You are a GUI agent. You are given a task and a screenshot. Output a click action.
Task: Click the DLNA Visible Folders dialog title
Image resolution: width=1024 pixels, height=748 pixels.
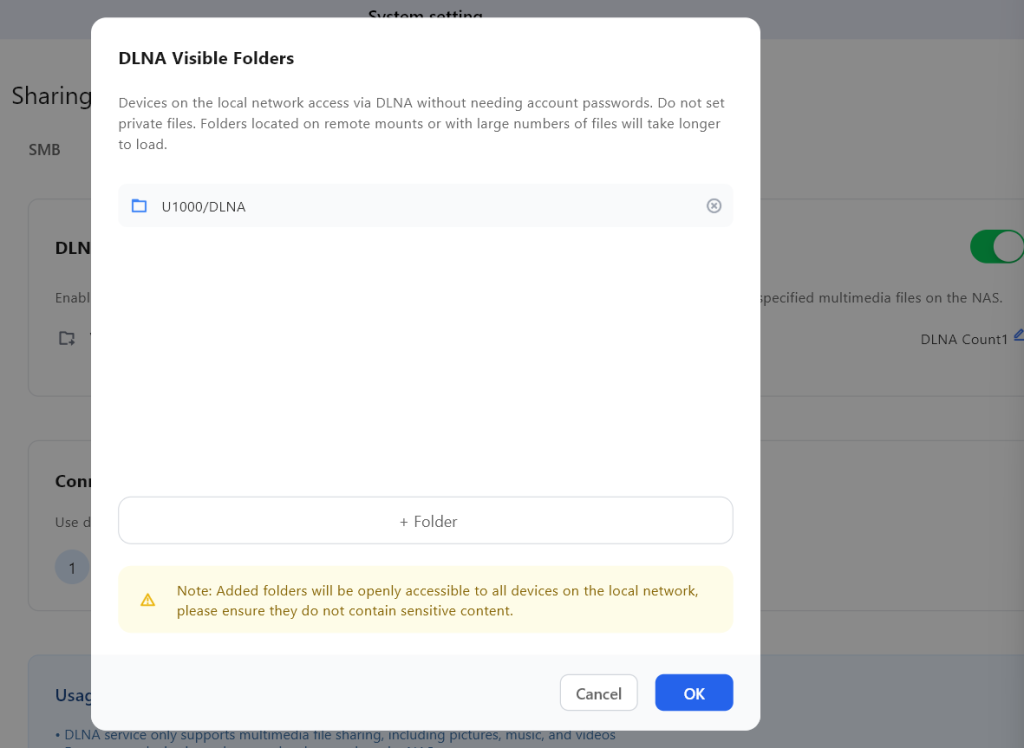[206, 58]
